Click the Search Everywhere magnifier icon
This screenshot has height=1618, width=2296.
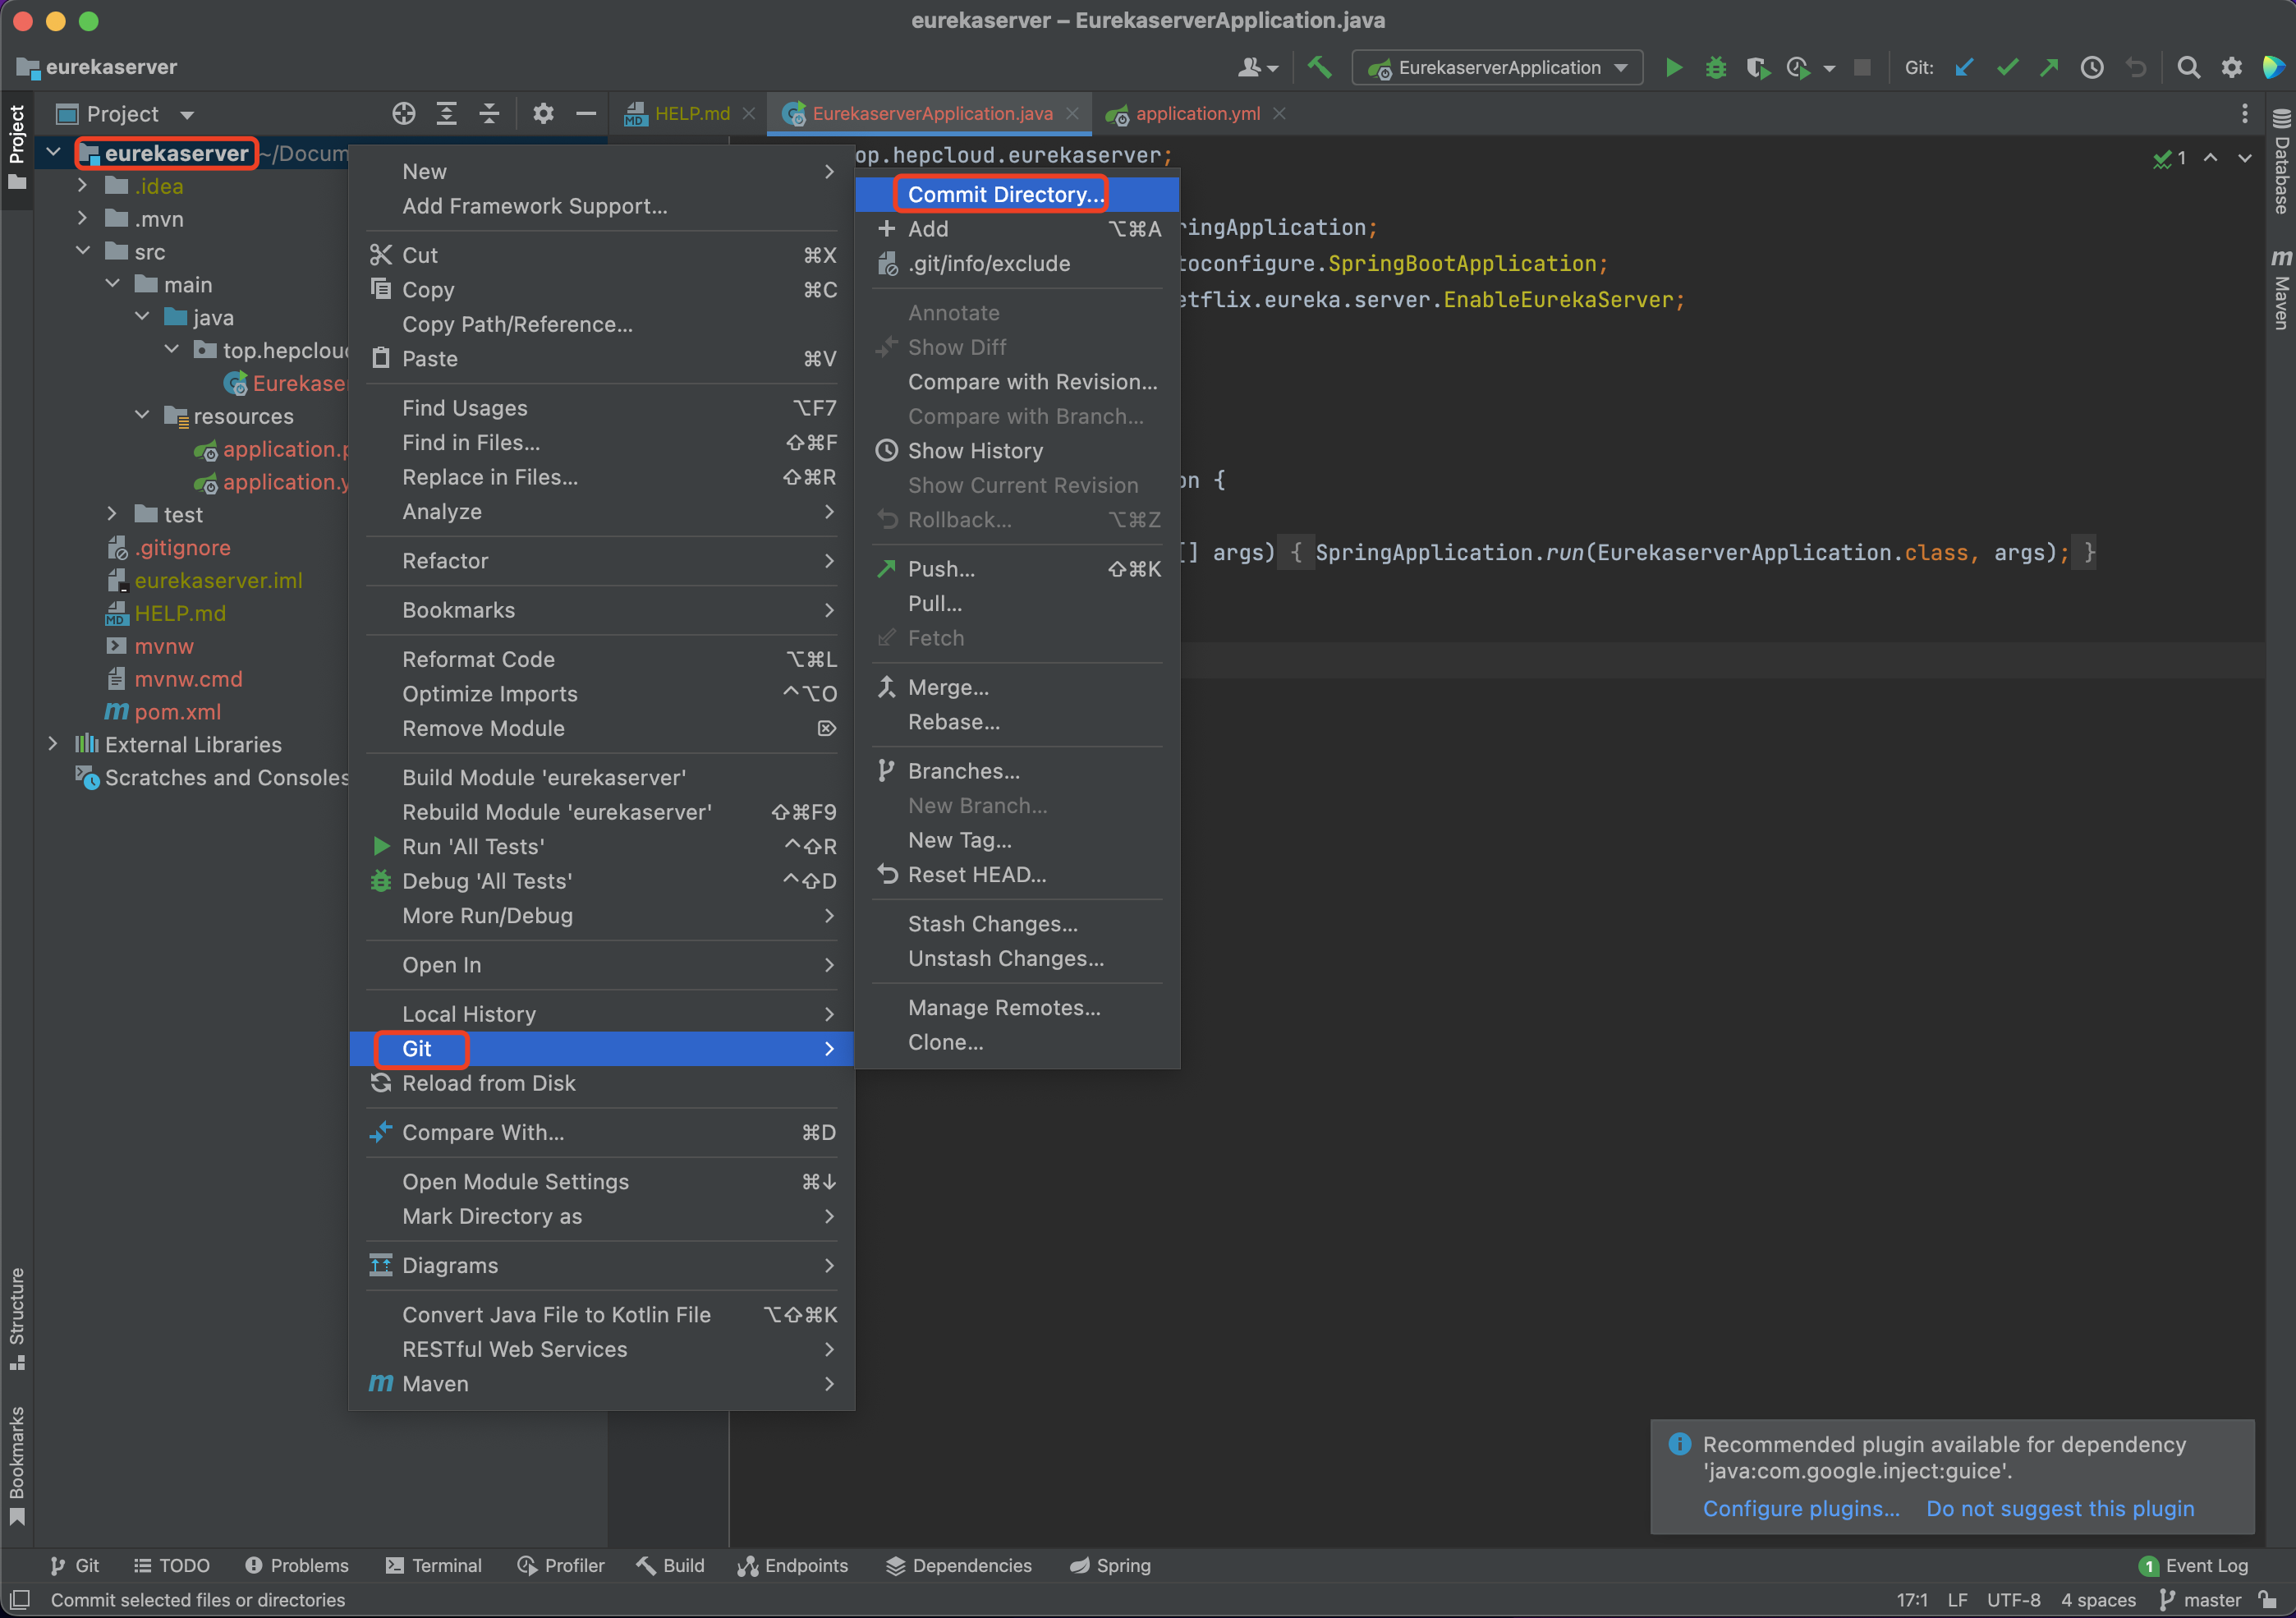click(x=2188, y=67)
